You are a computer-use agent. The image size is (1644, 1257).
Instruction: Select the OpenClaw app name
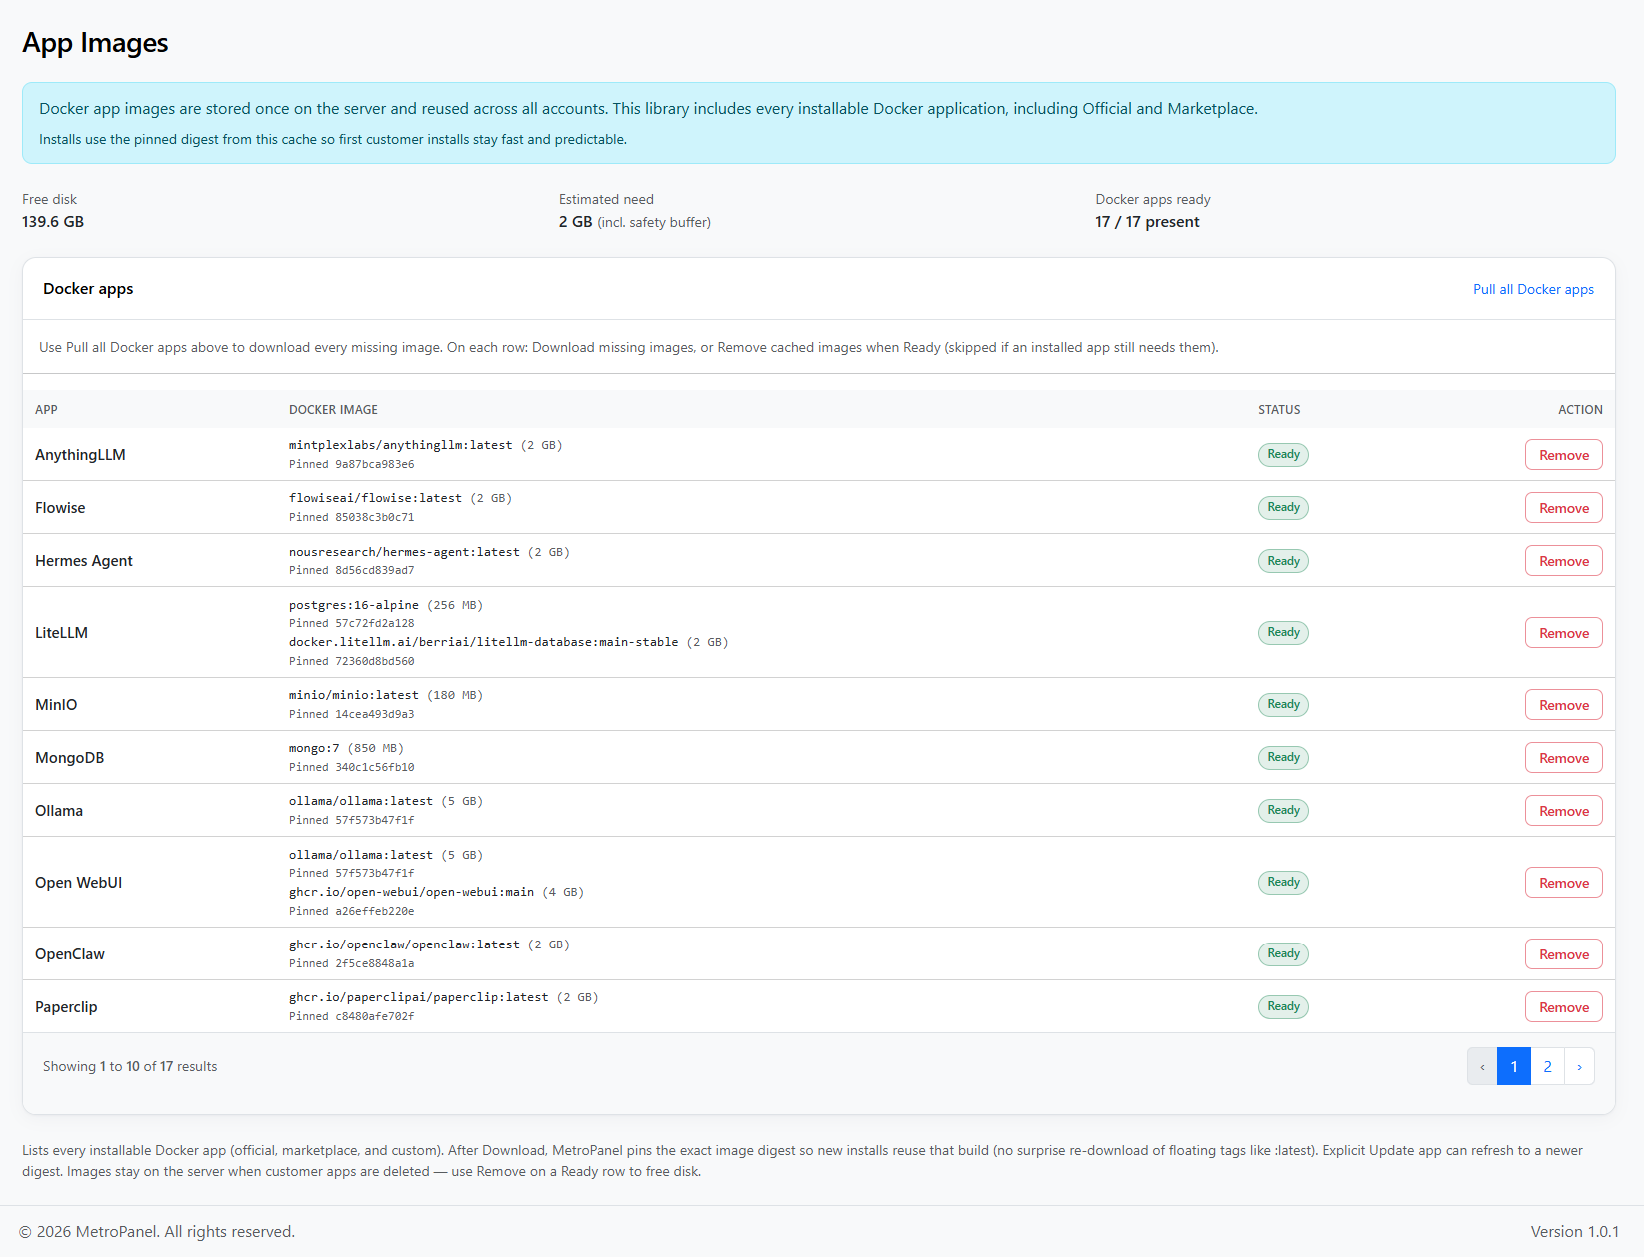[70, 954]
